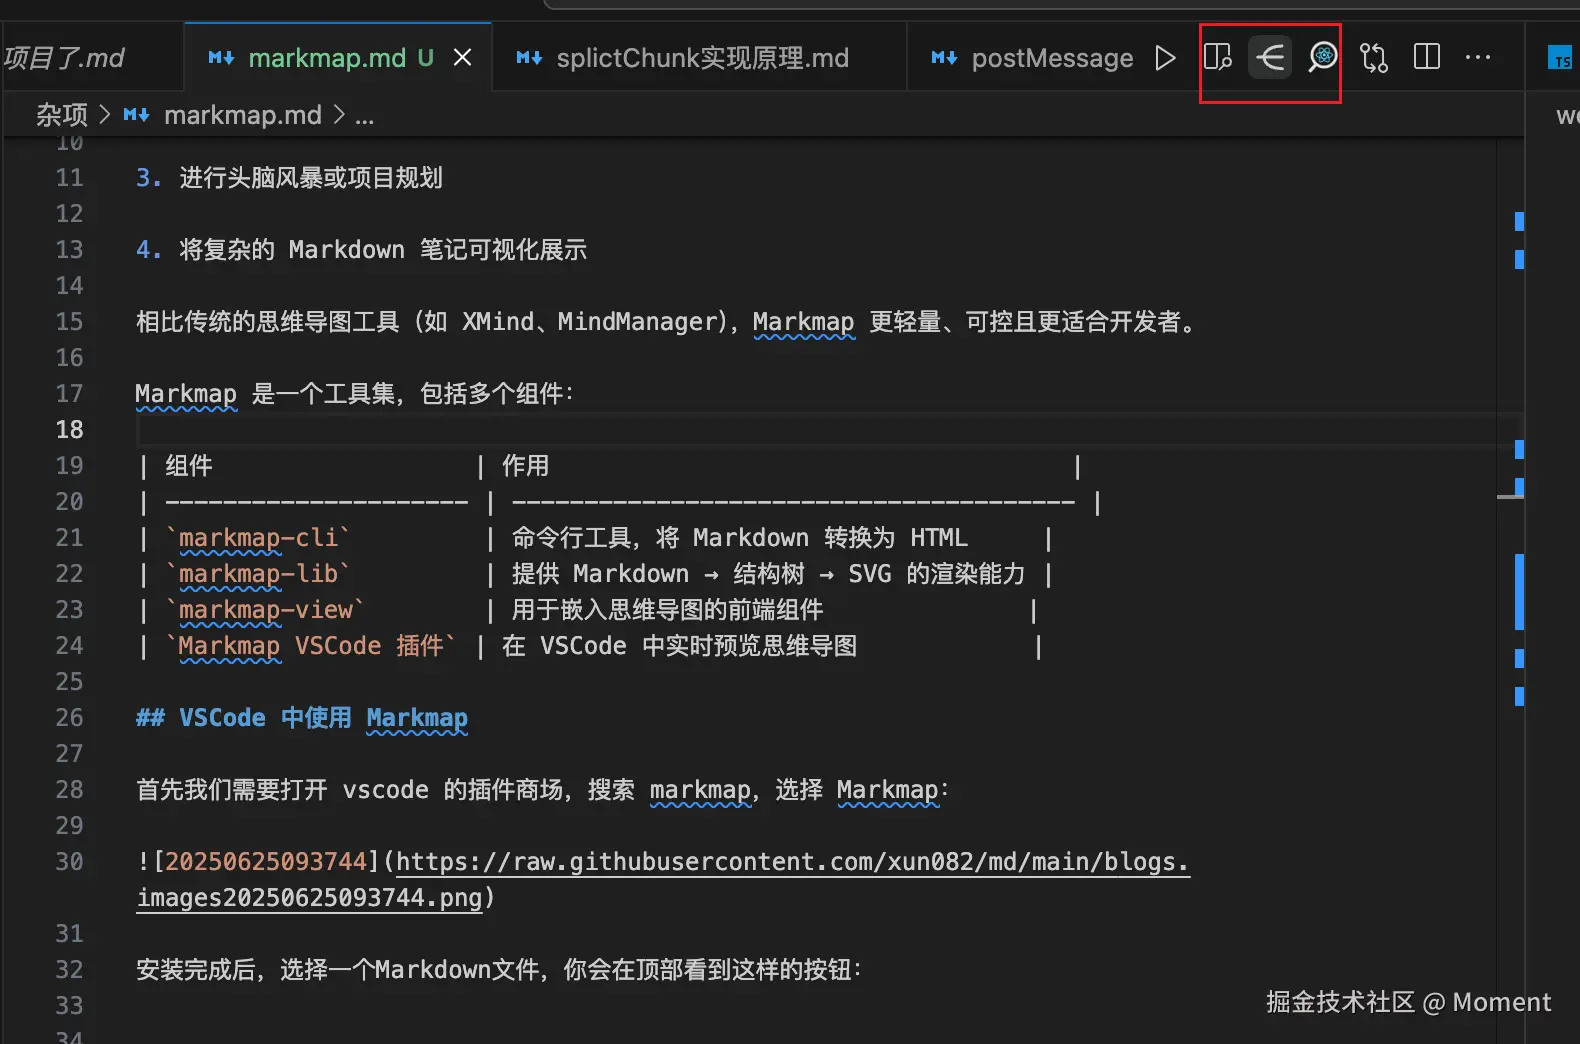Open the Markdown preview to the side icon

pos(1217,58)
